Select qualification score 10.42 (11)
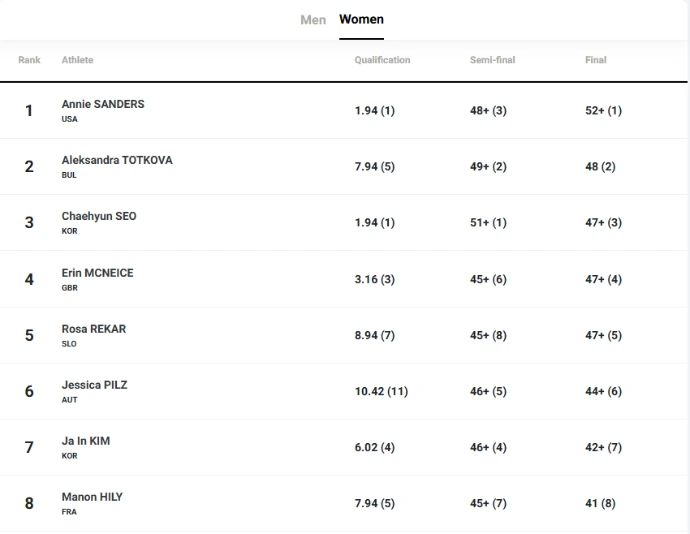The height and width of the screenshot is (534, 690). point(381,391)
